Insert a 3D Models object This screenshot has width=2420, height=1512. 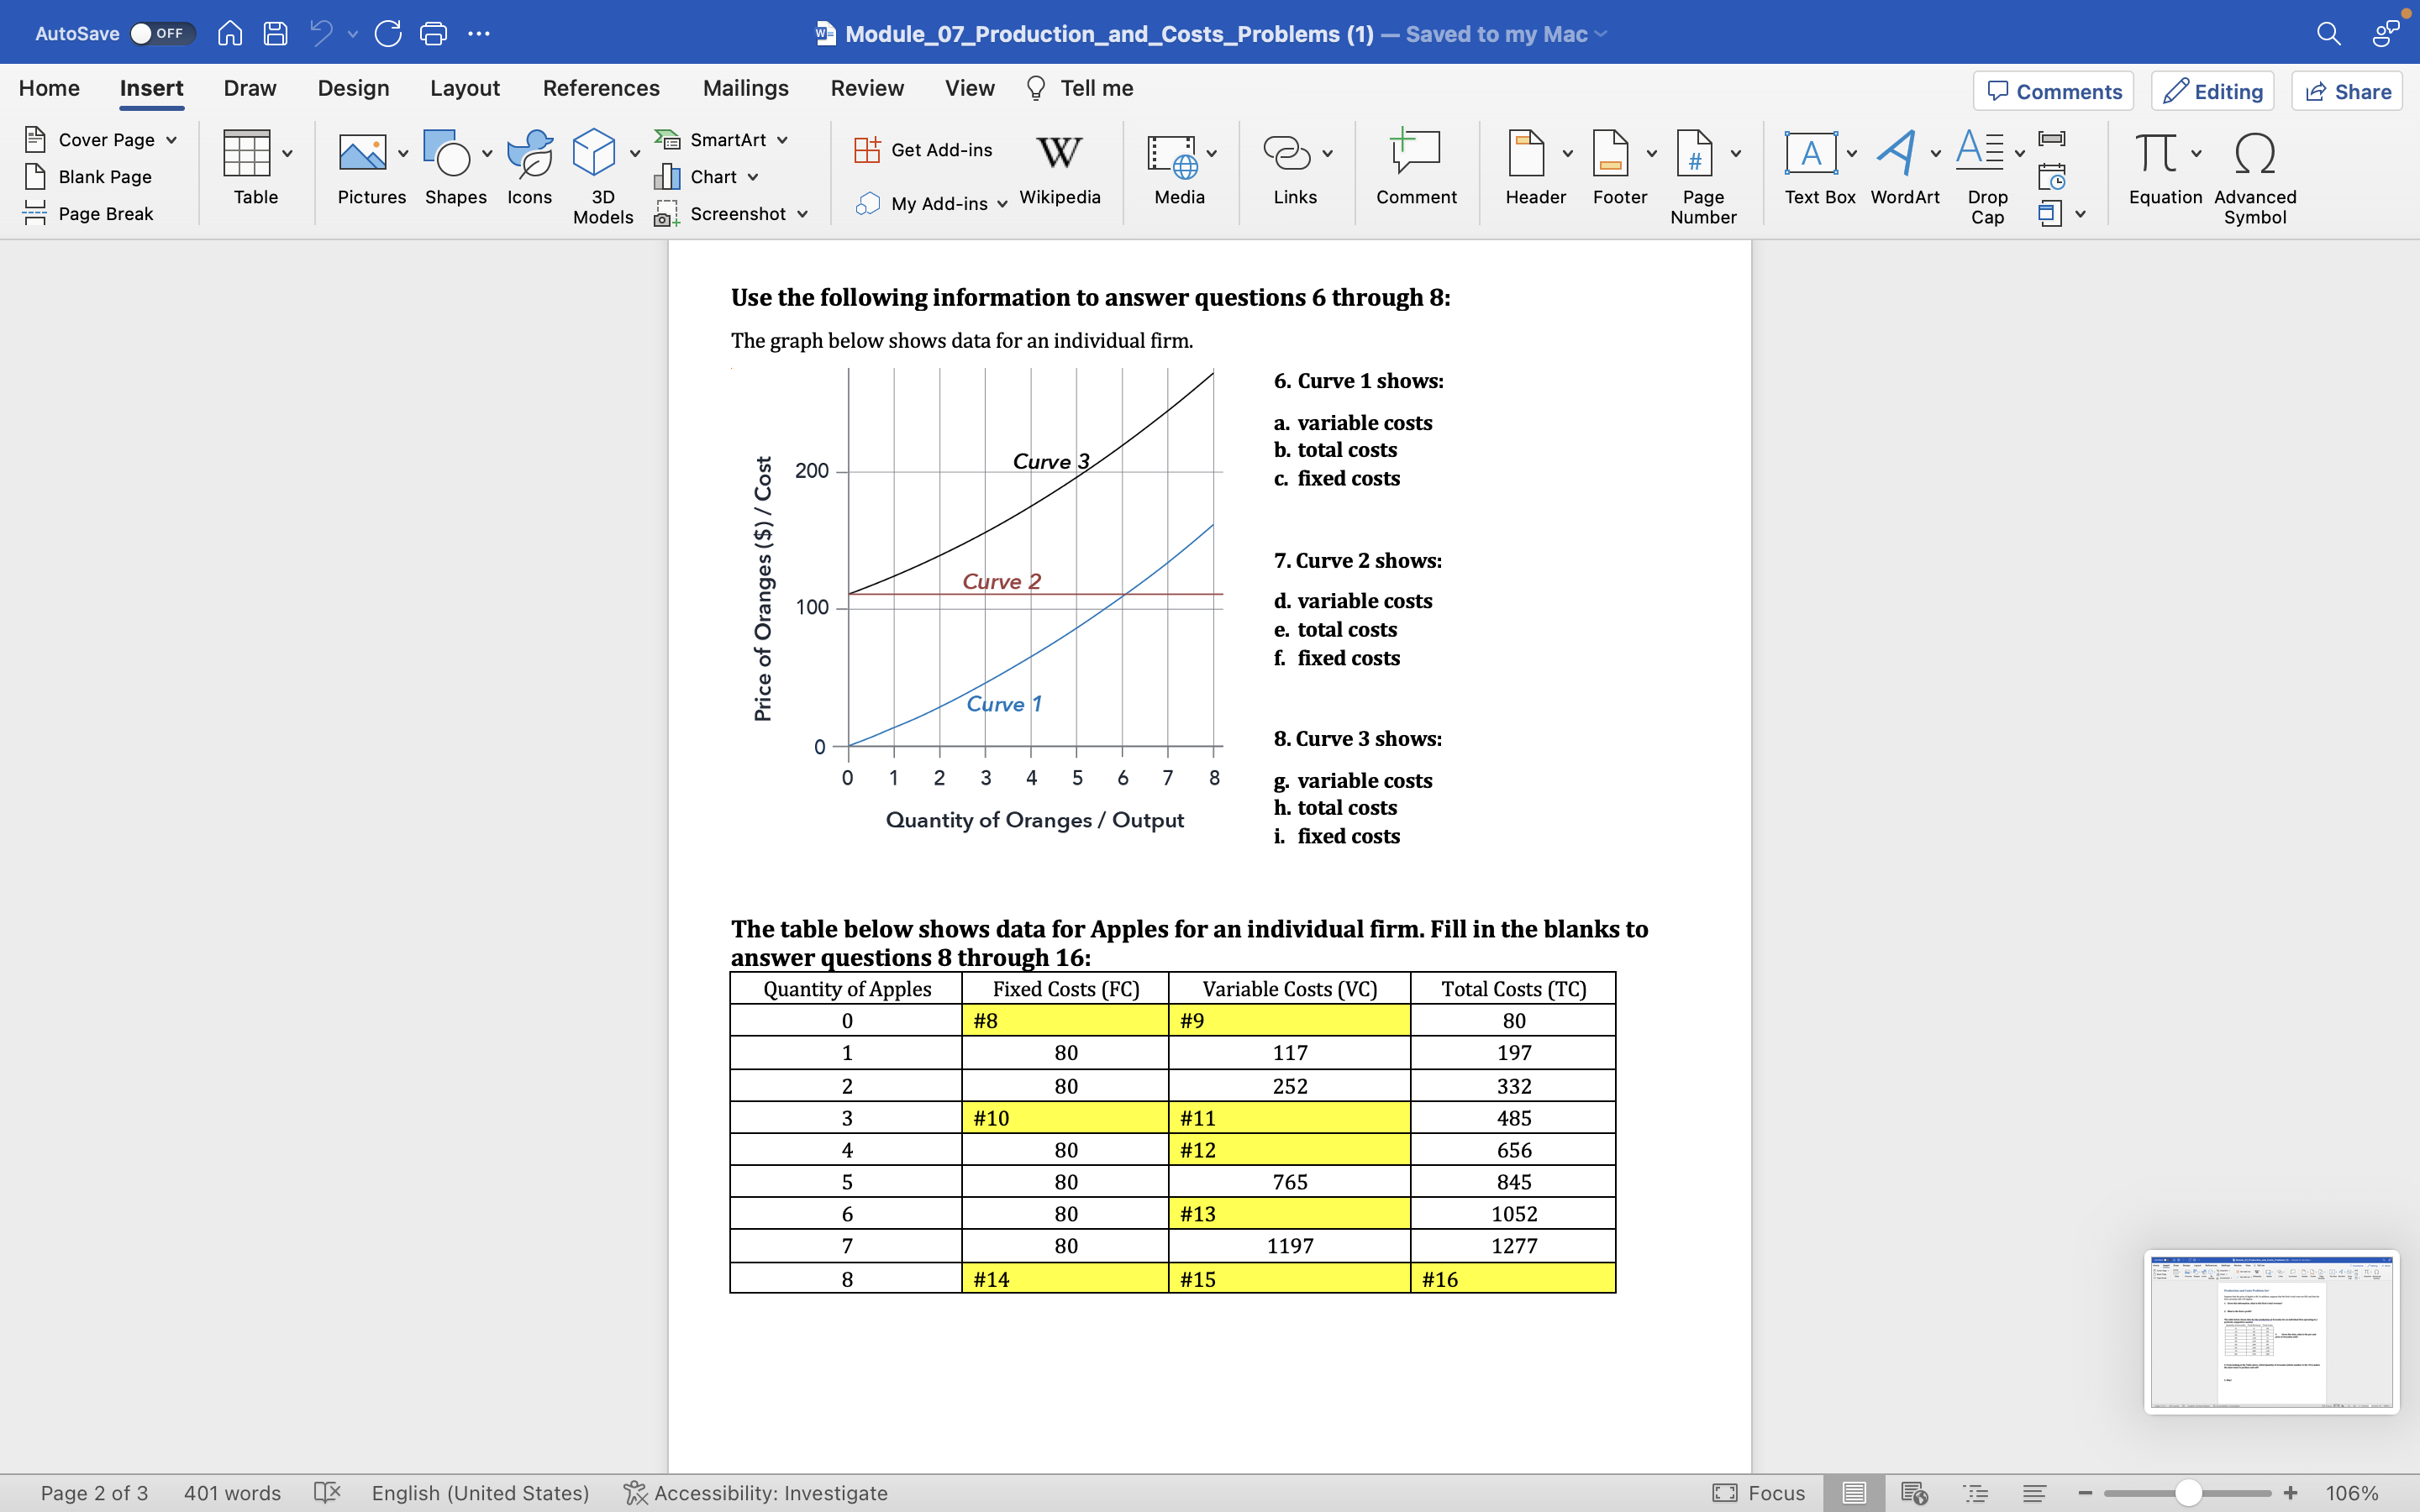tap(594, 155)
